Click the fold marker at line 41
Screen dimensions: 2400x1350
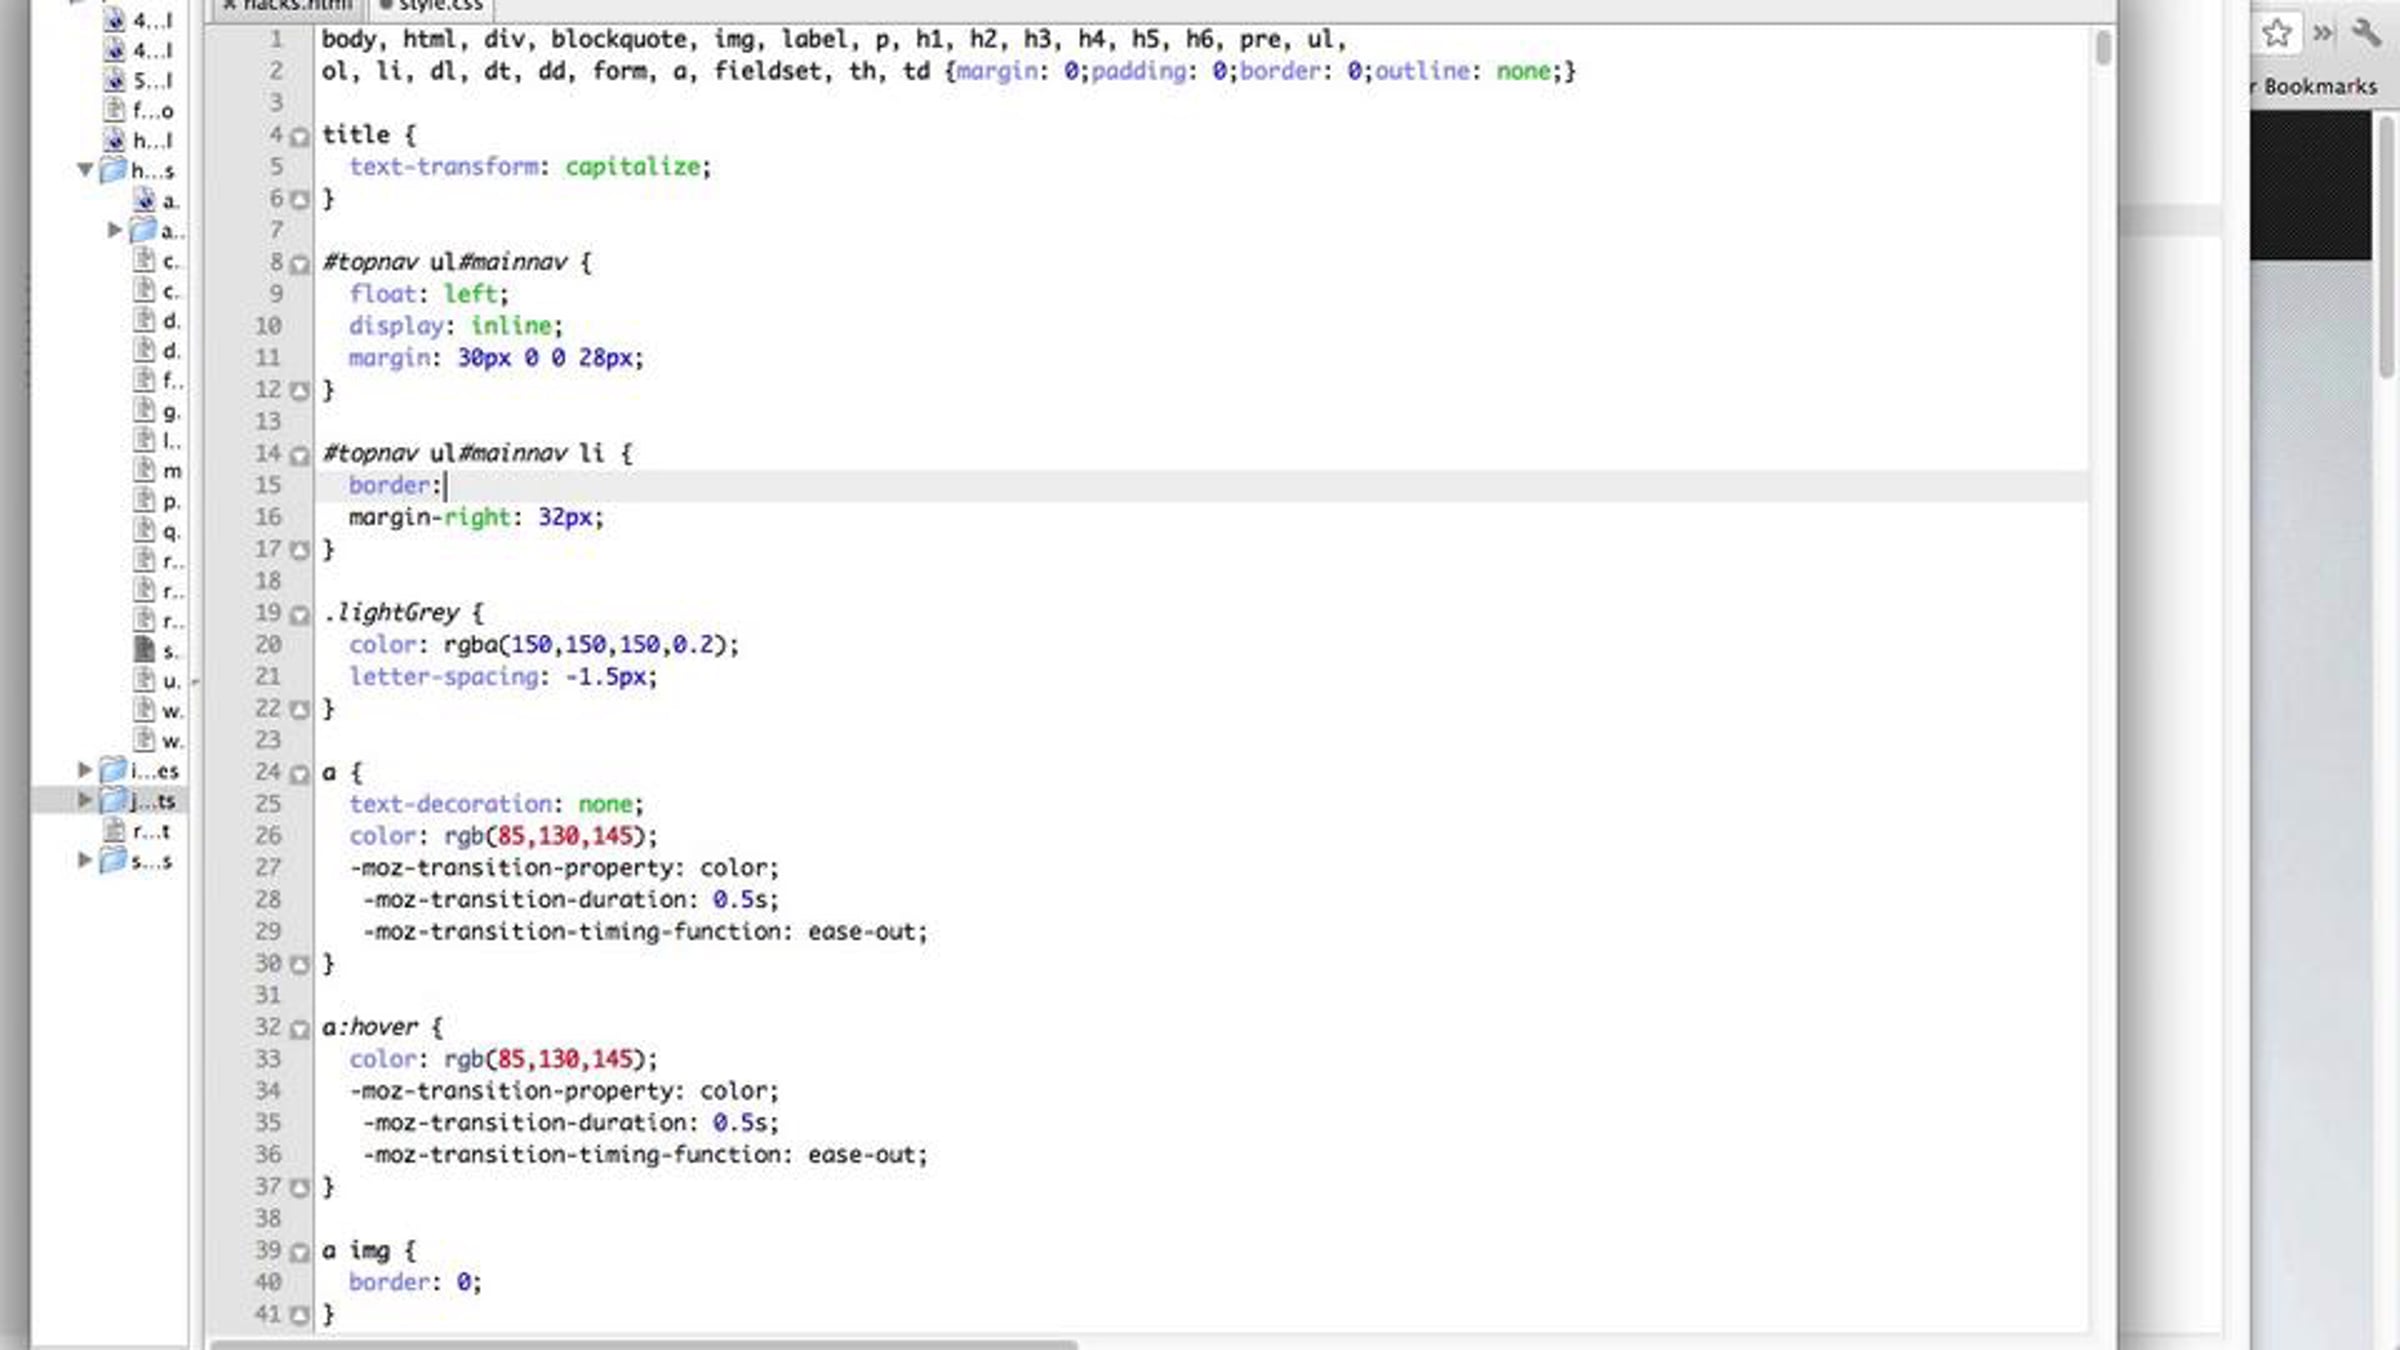[299, 1316]
